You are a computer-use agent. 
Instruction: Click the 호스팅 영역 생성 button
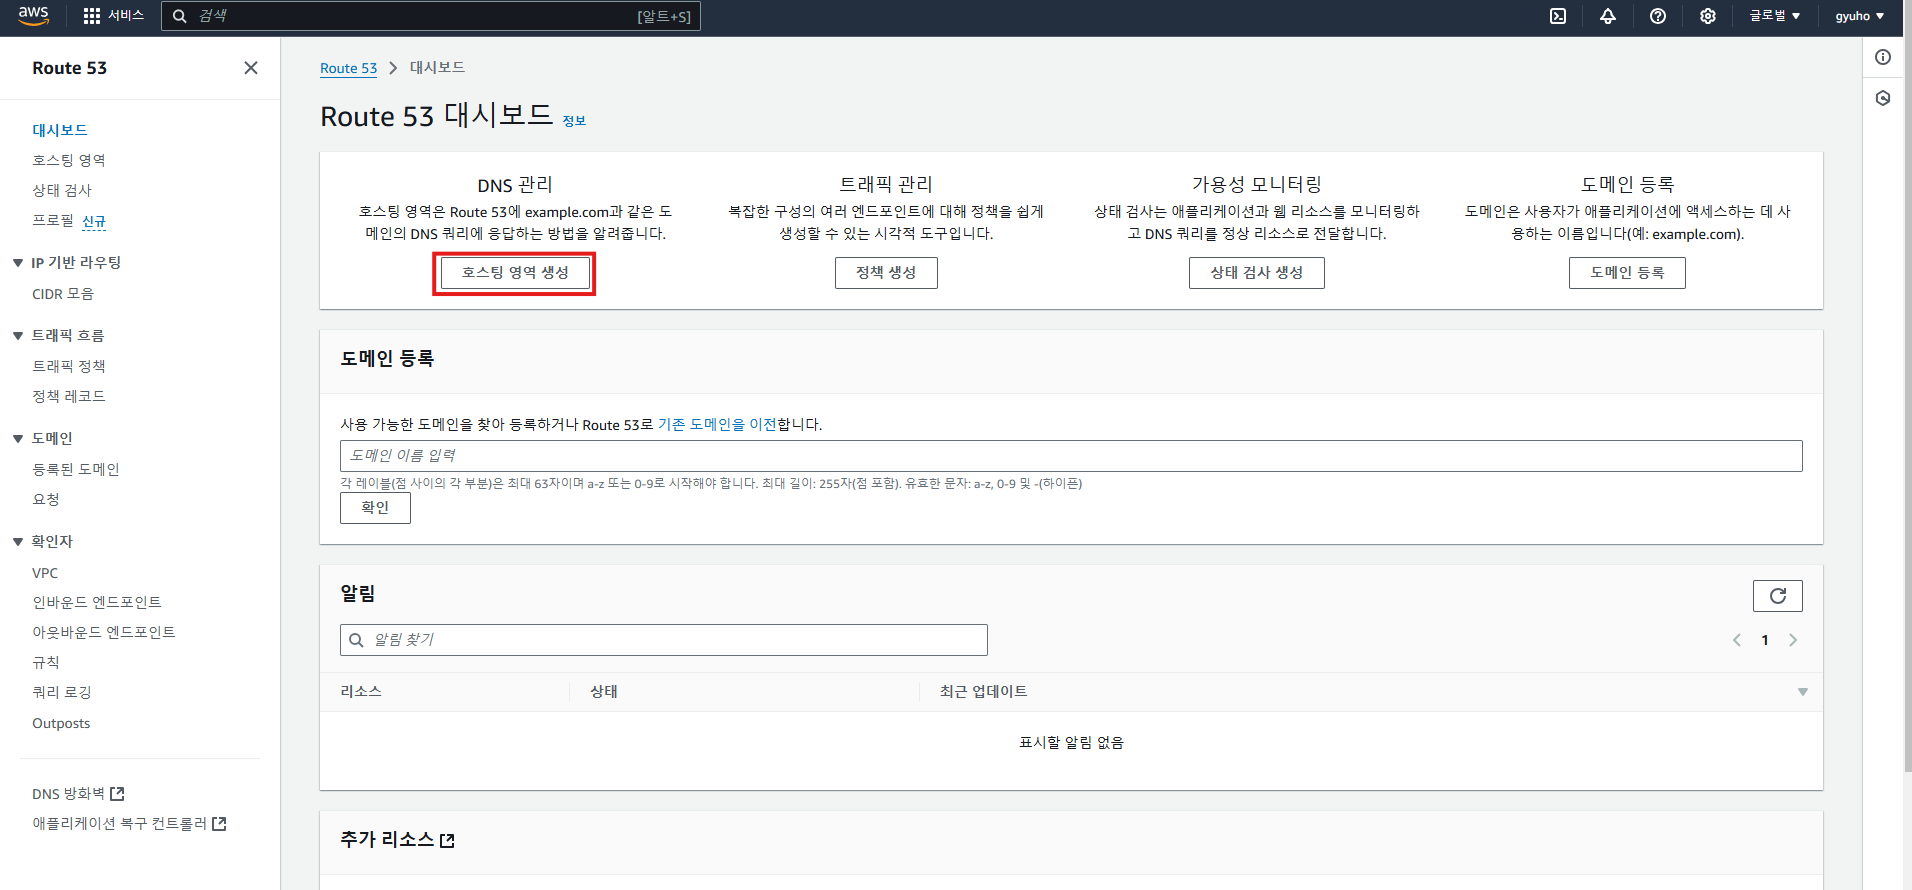515,273
